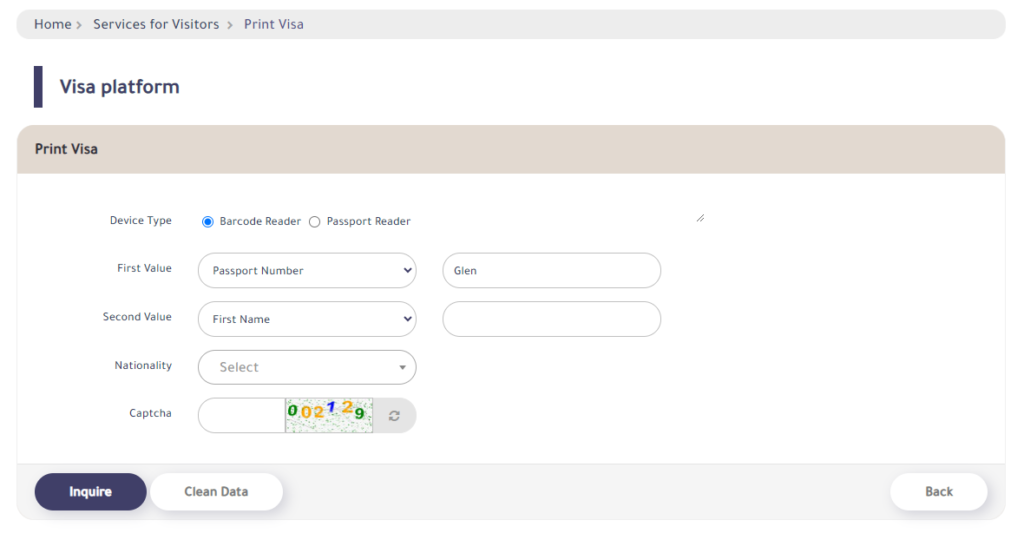Select Barcode Reader radio button
Screen dimensions: 1024x540
tap(208, 222)
